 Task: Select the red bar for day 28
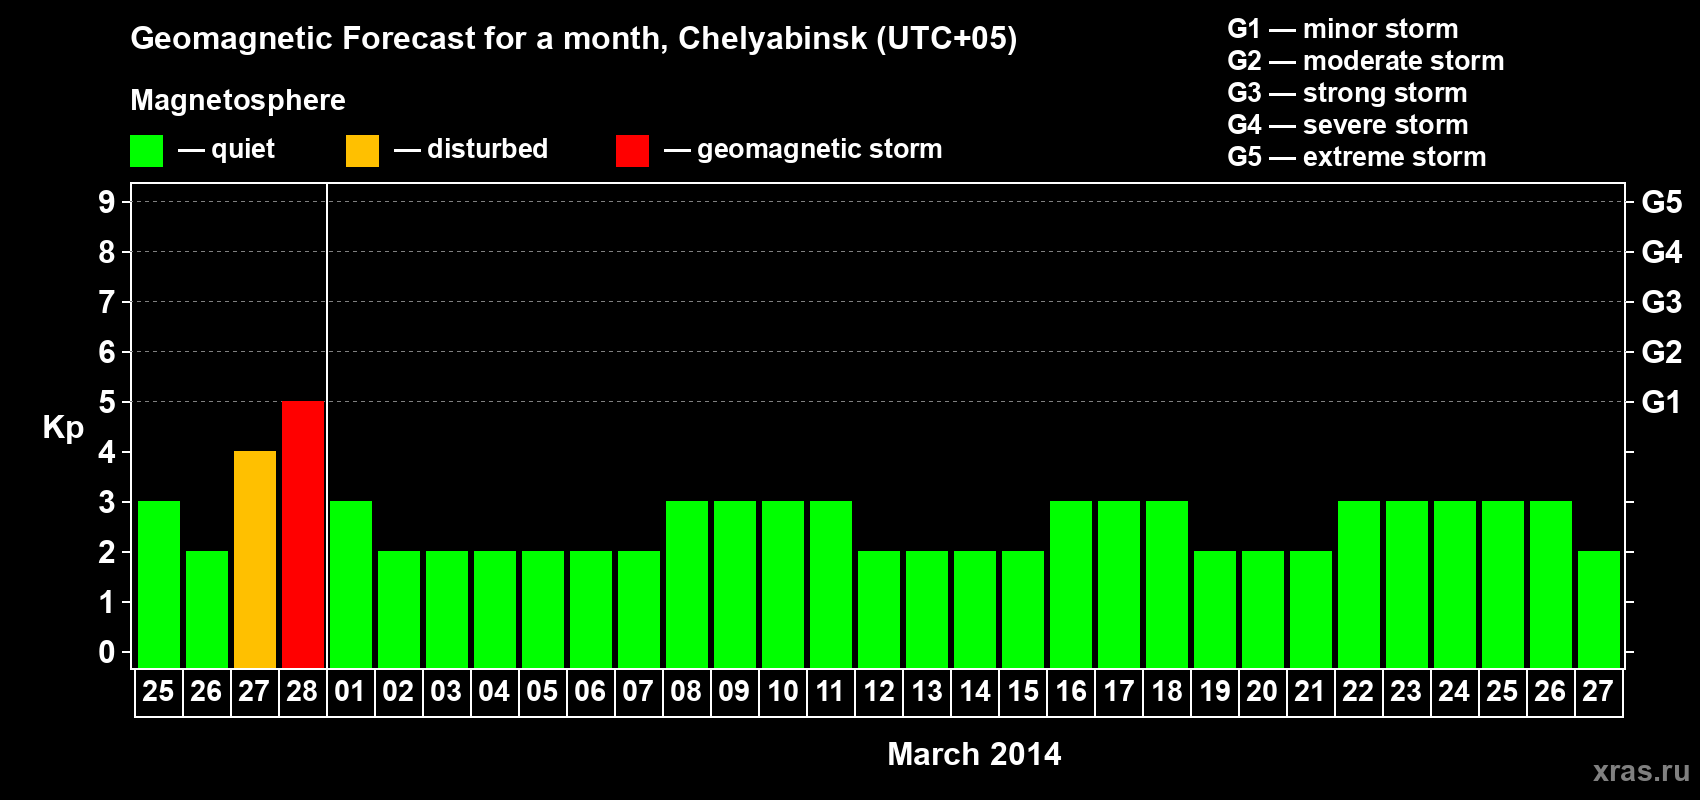[x=303, y=534]
